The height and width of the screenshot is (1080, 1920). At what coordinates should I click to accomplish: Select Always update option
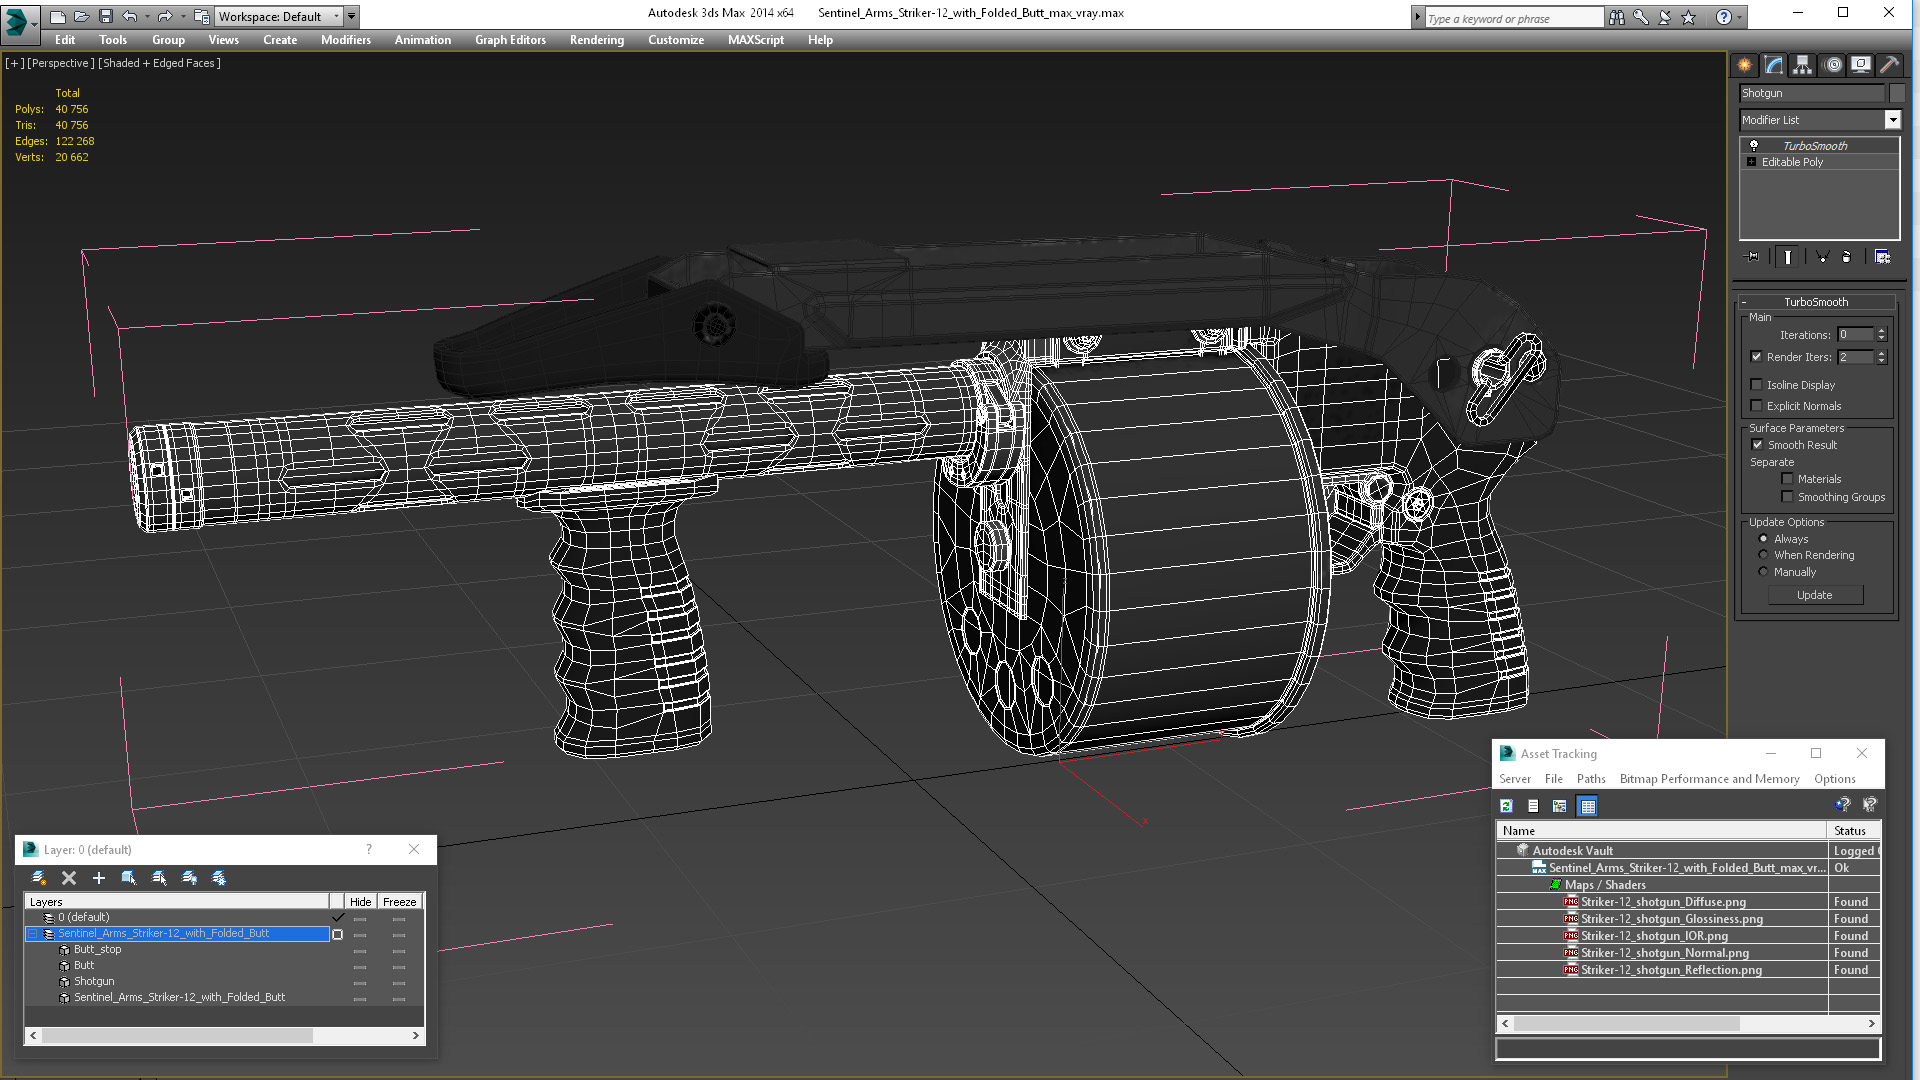[1764, 539]
